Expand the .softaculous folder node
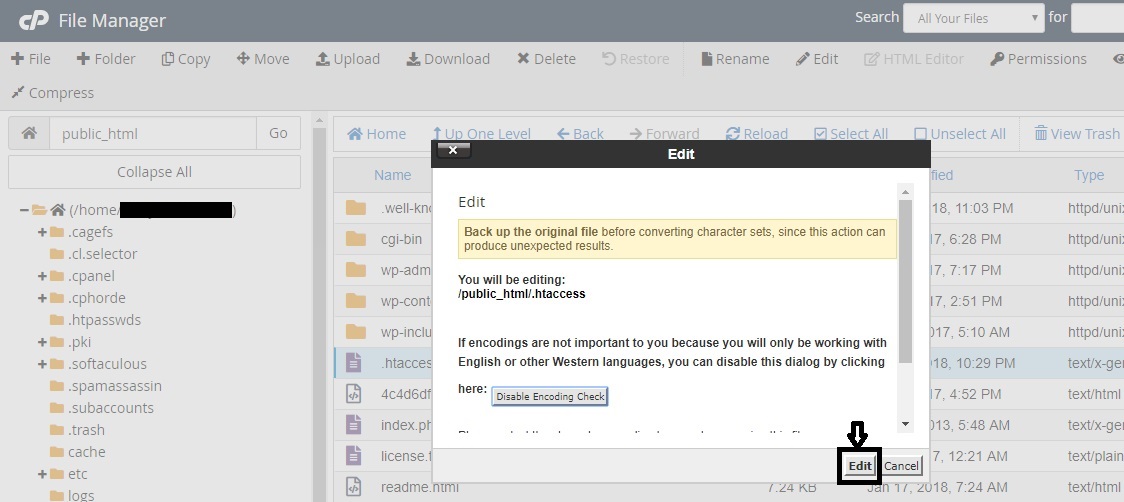 (42, 364)
